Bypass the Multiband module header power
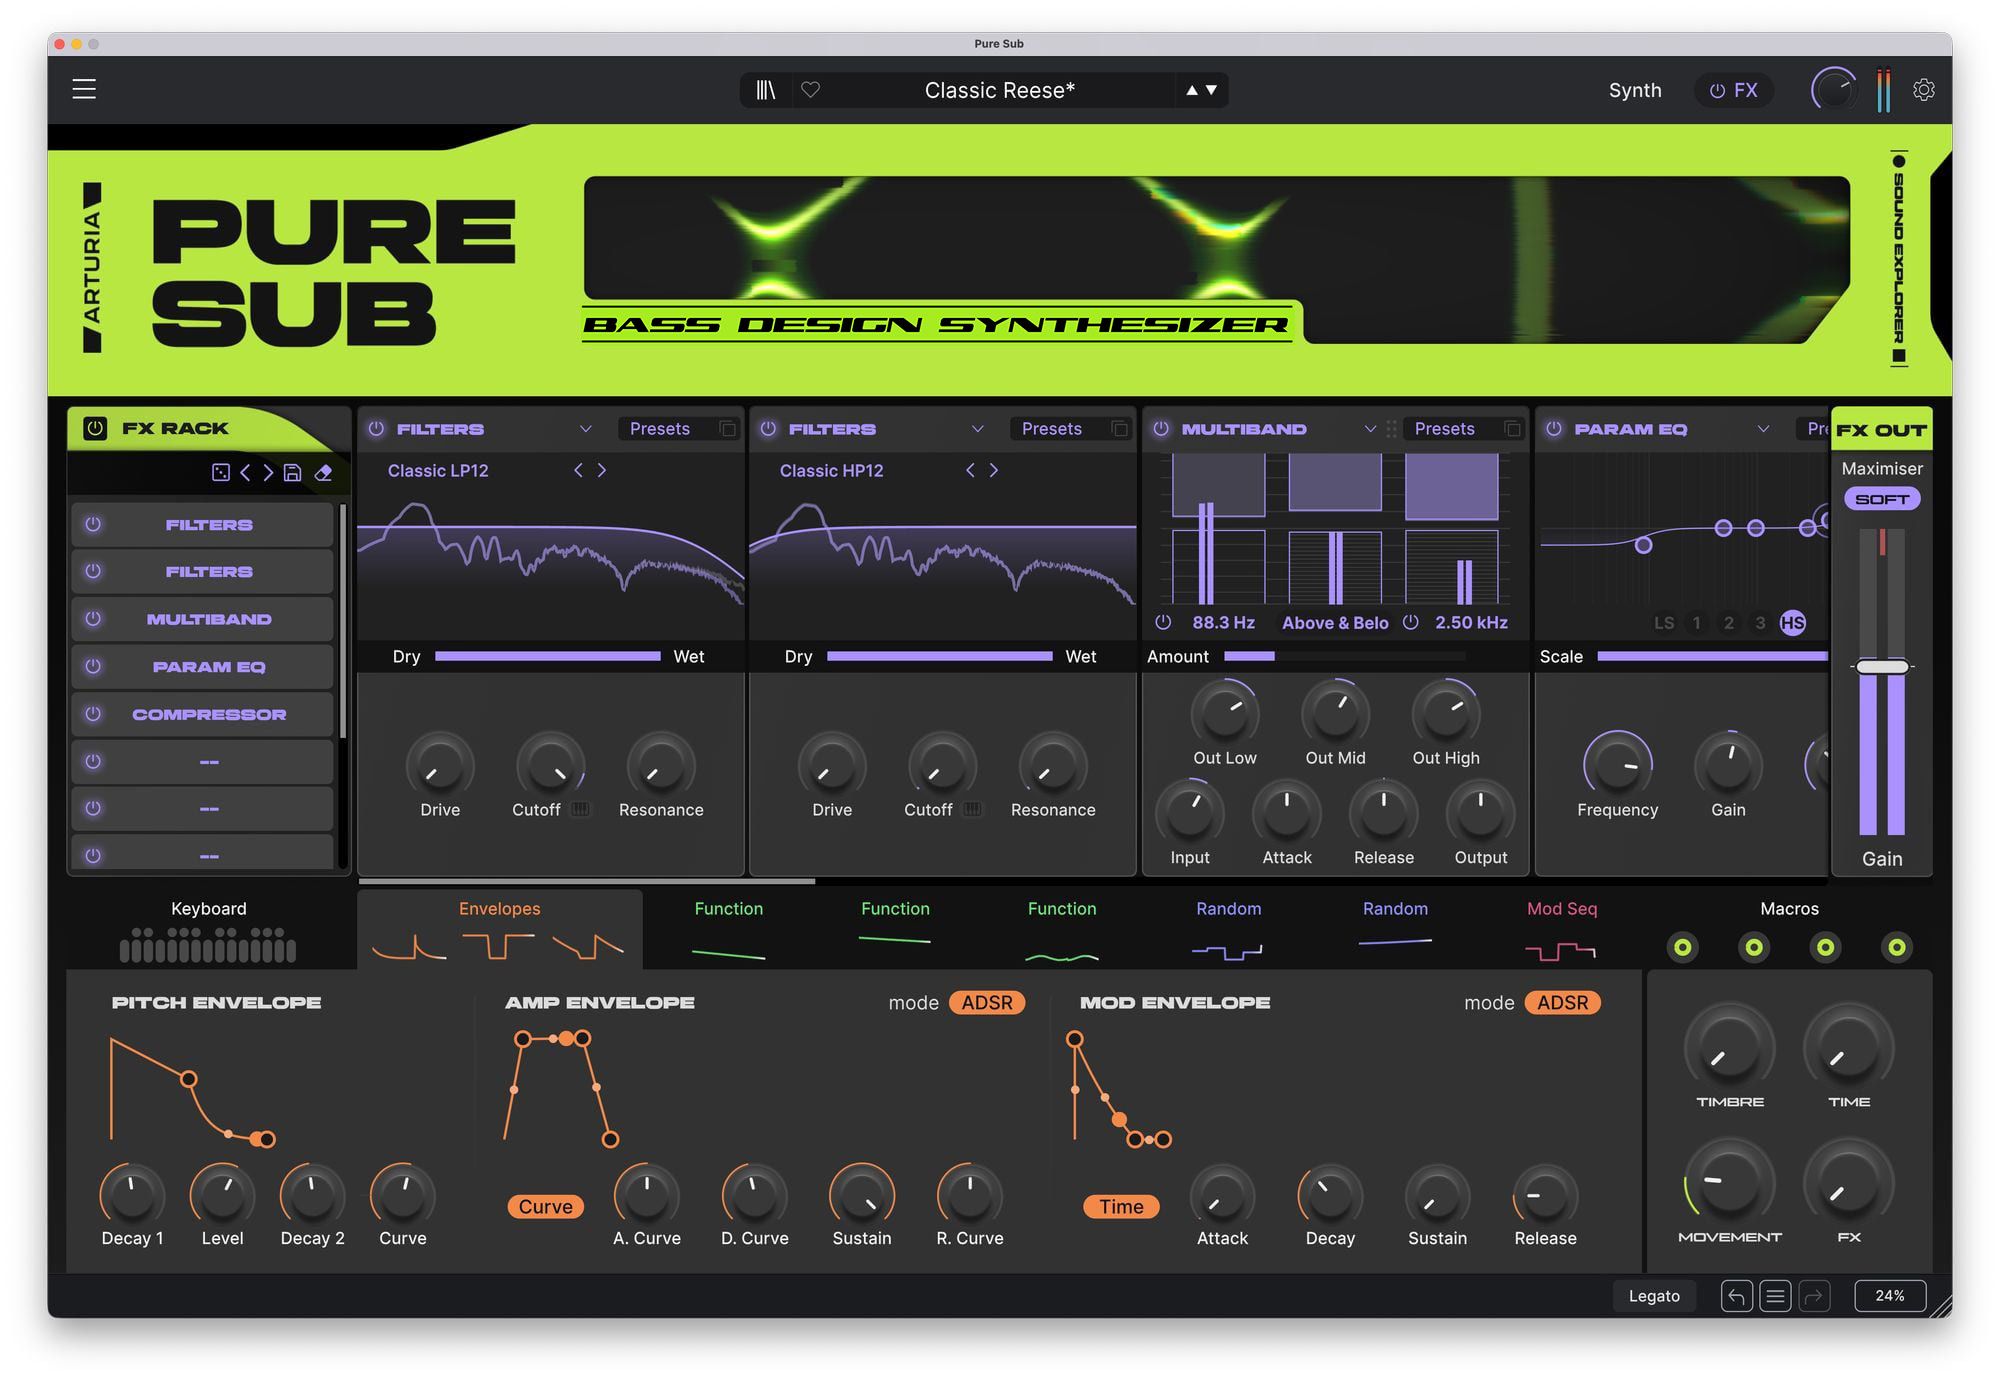This screenshot has height=1381, width=2000. pyautogui.click(x=1161, y=429)
